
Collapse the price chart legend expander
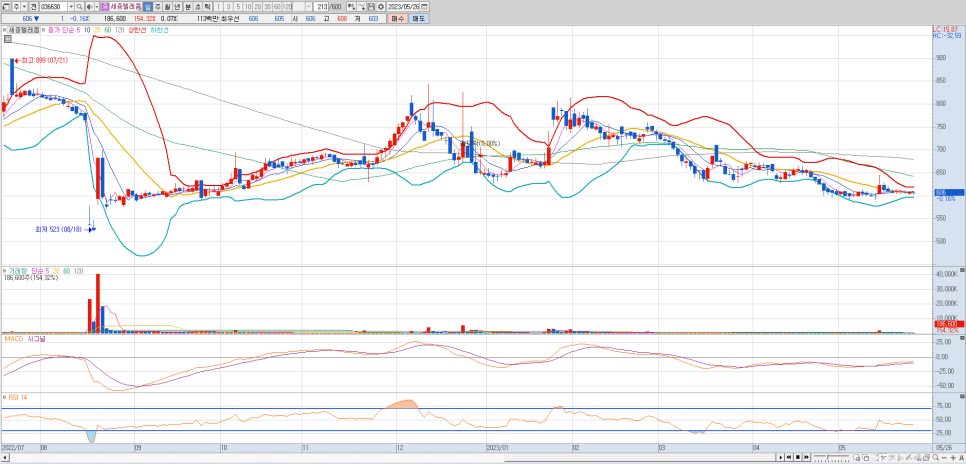pos(4,30)
